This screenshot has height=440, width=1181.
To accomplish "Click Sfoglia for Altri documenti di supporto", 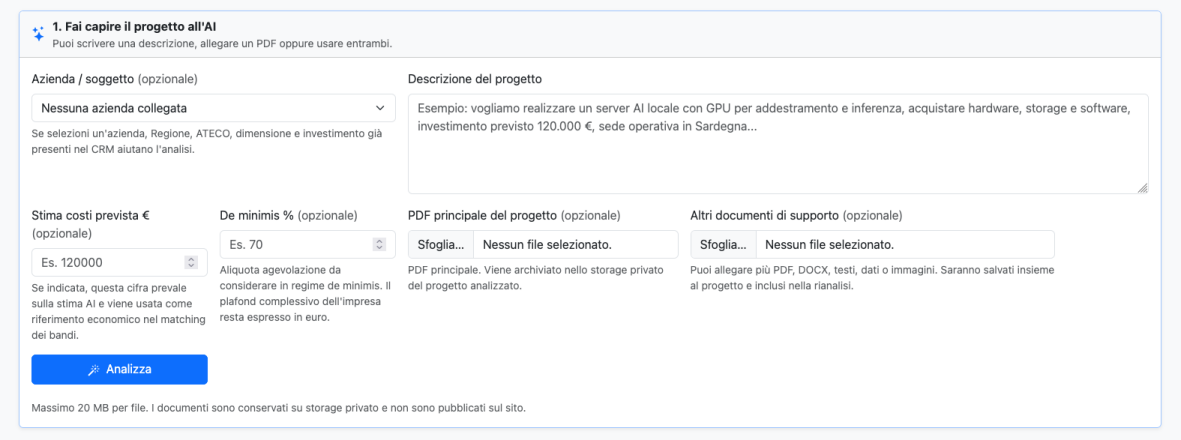I will [x=723, y=244].
